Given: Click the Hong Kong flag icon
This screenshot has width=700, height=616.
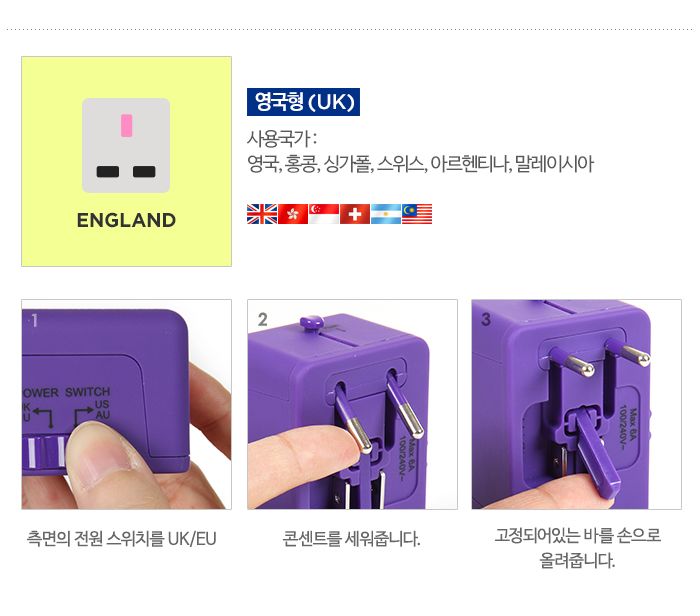Looking at the screenshot, I should [x=293, y=214].
